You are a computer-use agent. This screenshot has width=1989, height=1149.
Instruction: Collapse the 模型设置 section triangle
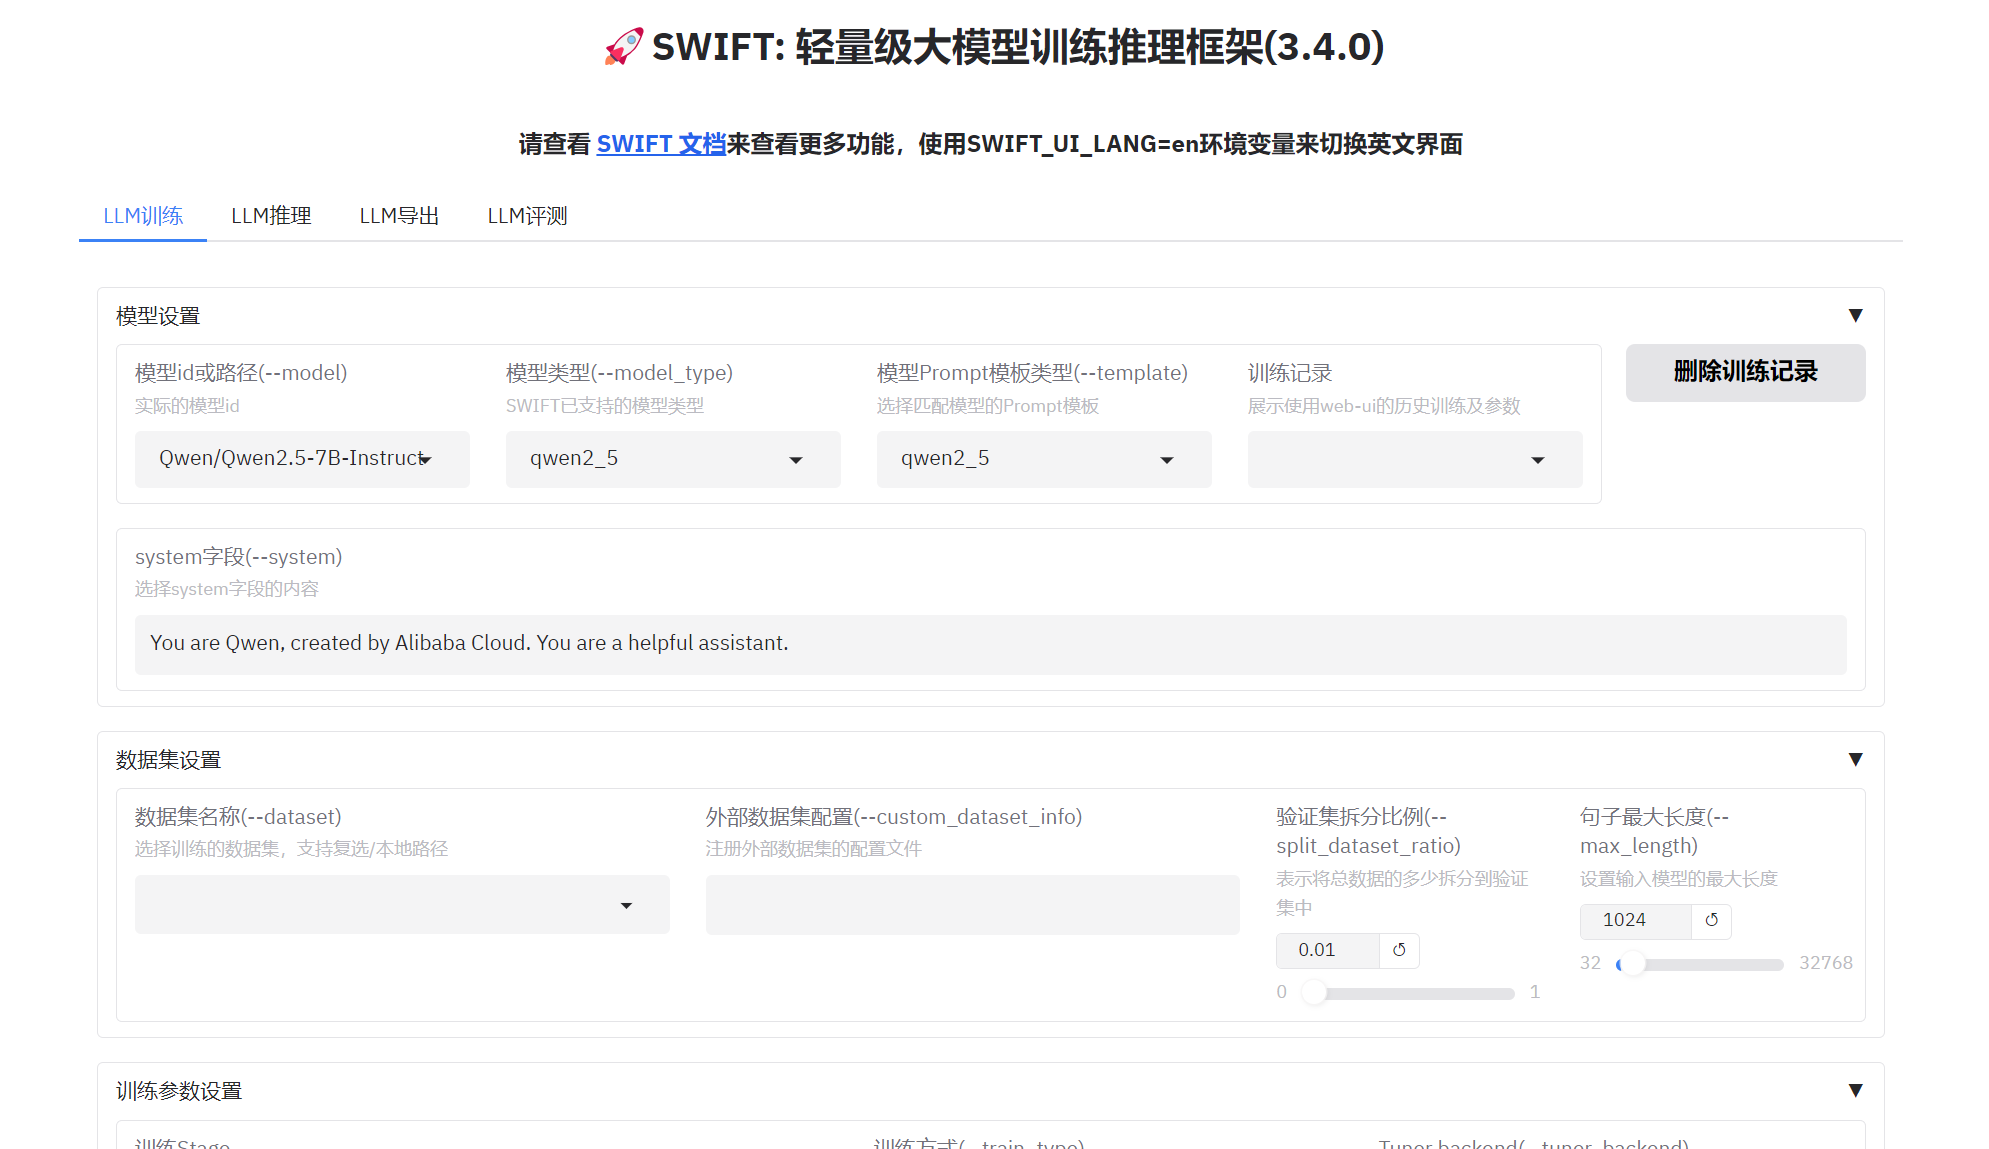click(x=1855, y=316)
